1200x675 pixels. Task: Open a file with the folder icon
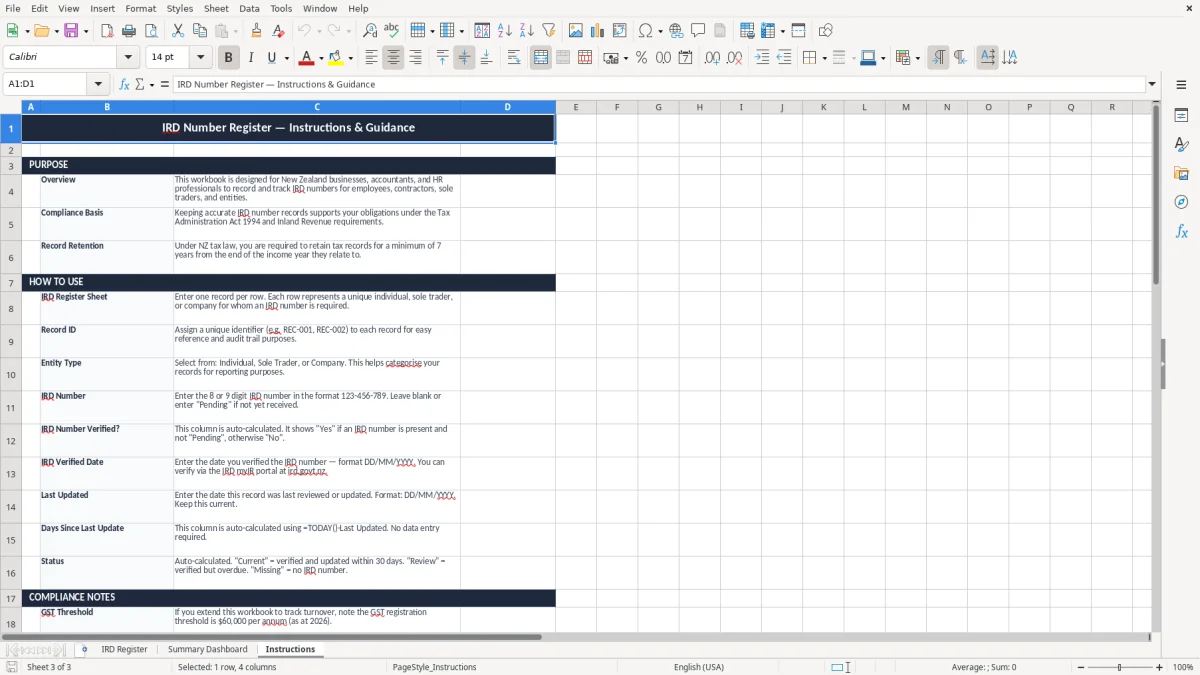point(40,31)
